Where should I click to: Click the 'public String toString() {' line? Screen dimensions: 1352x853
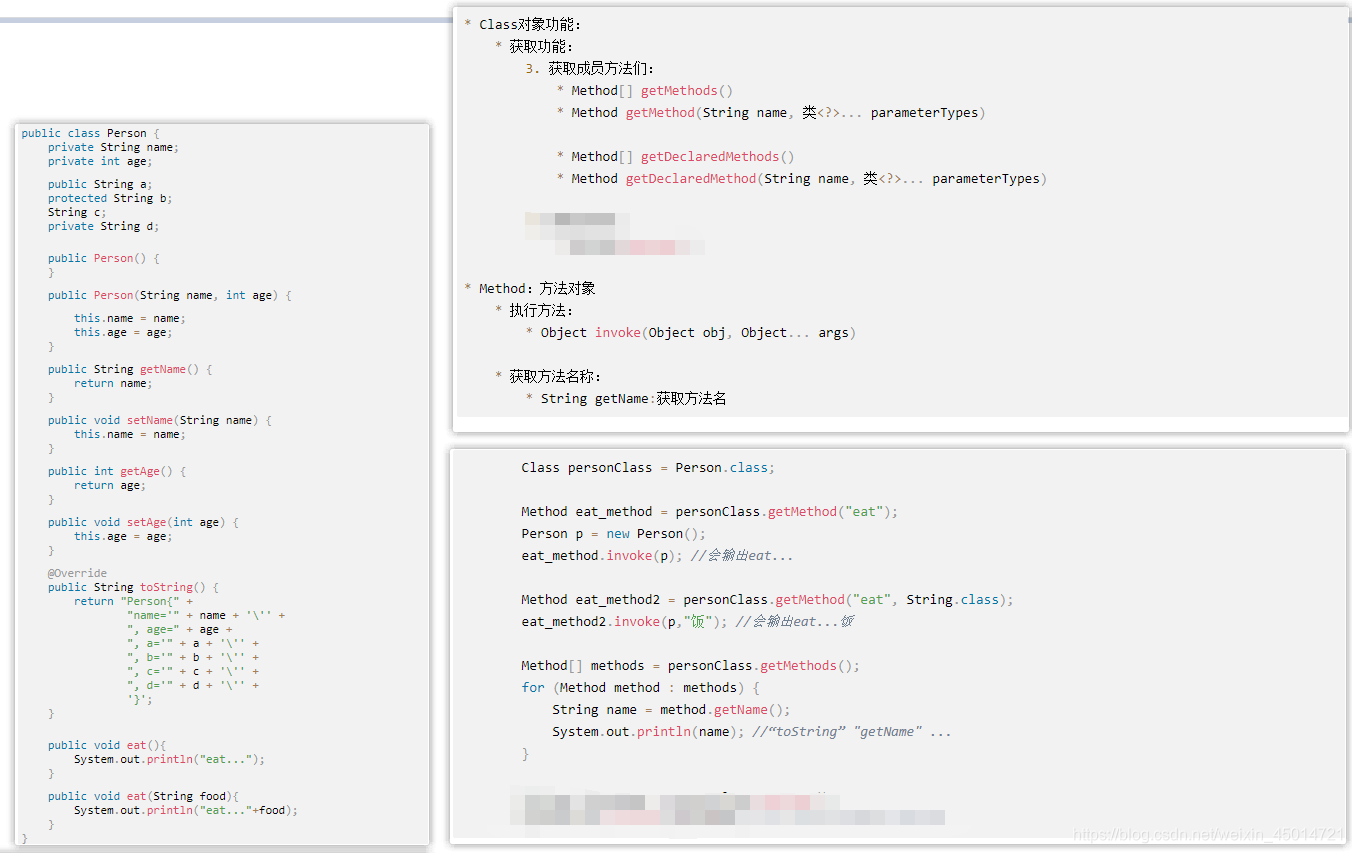click(133, 587)
